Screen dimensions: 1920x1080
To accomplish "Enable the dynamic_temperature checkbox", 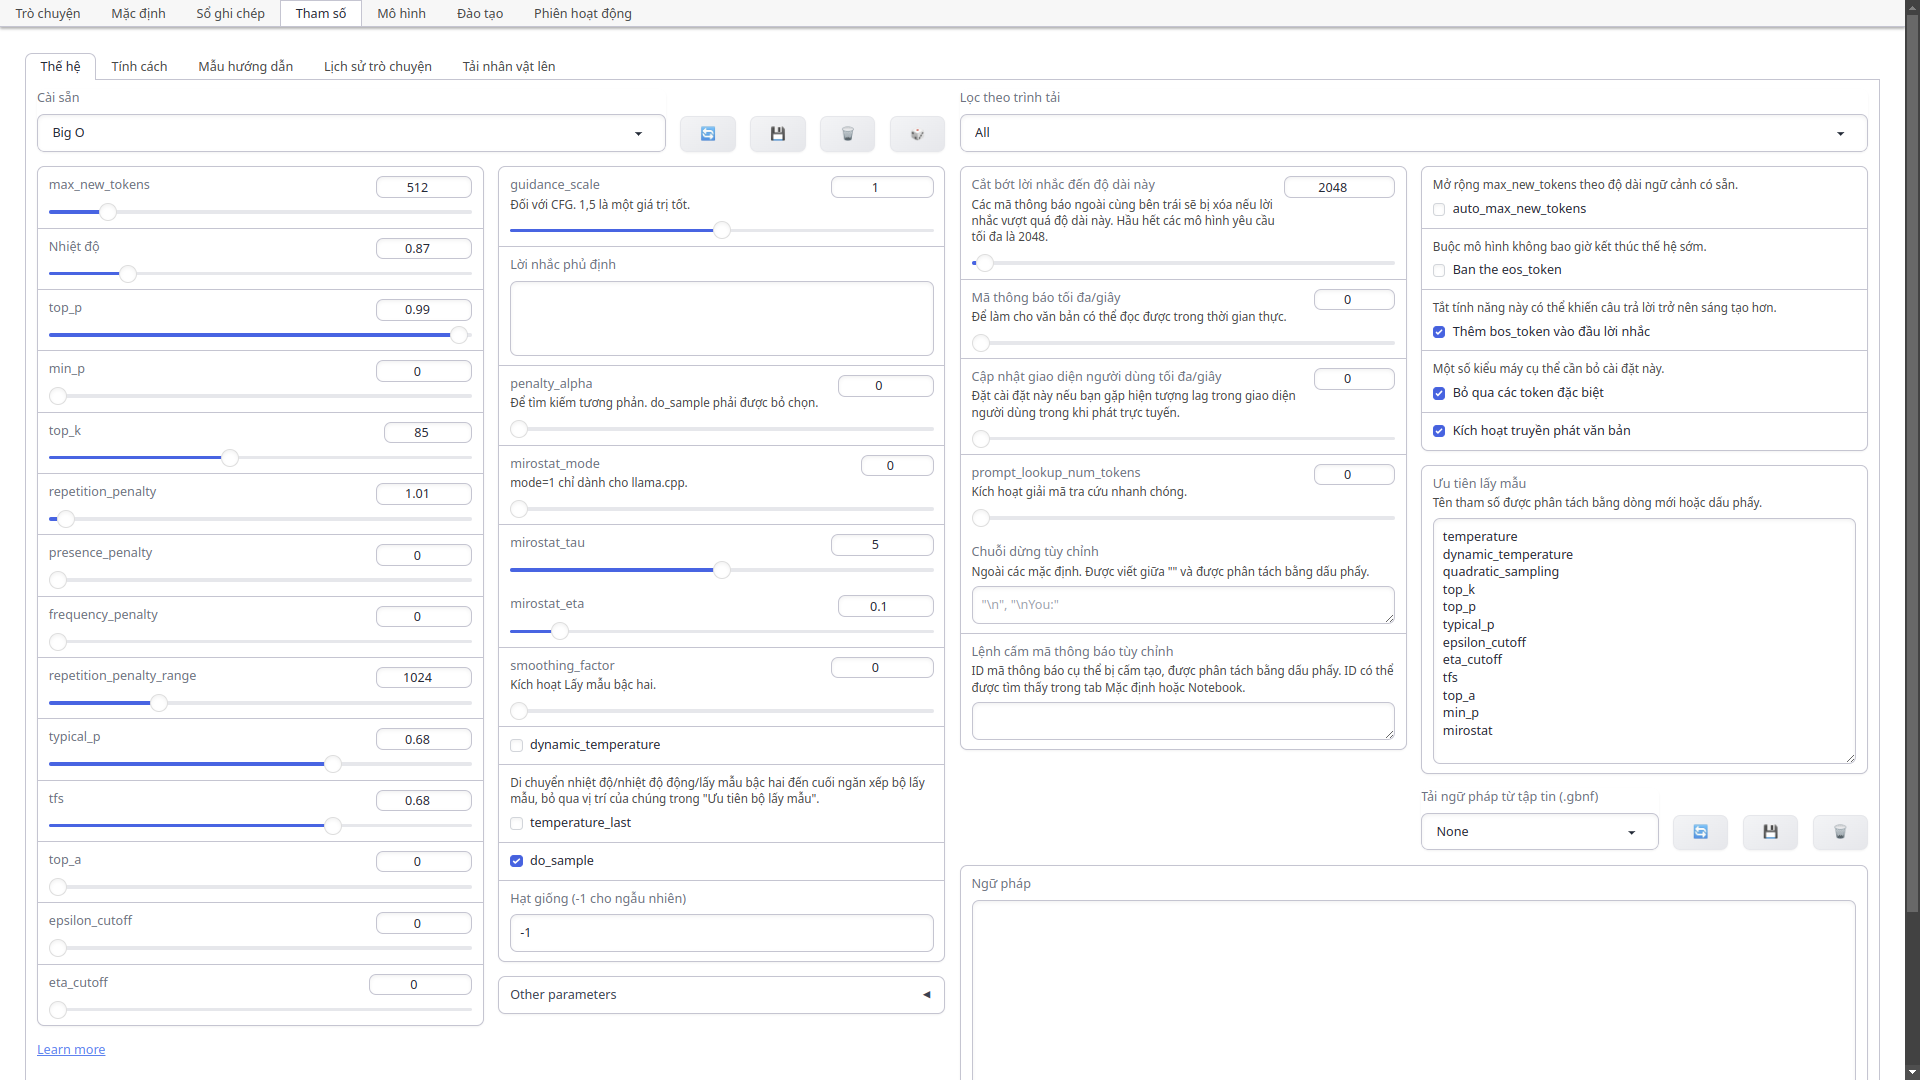I will click(517, 745).
